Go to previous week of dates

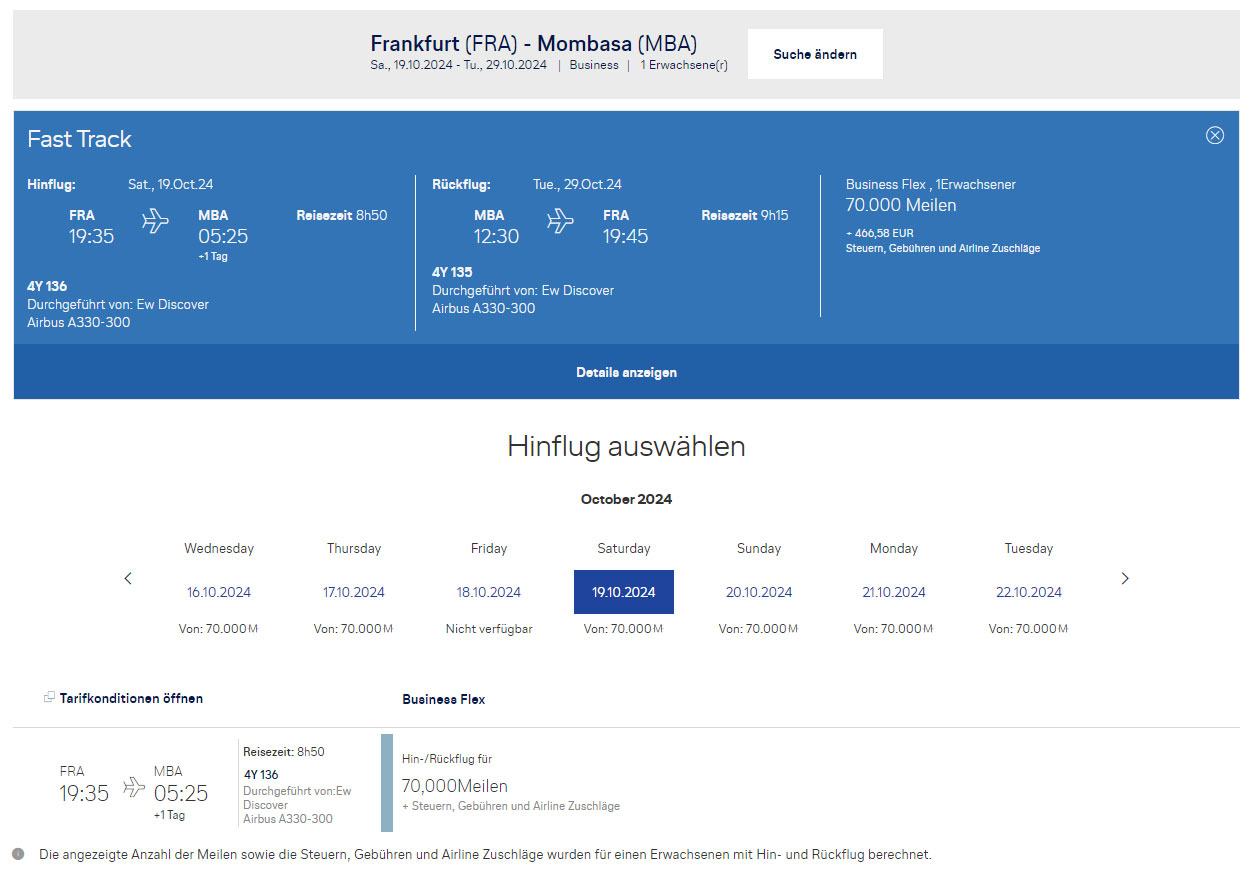tap(128, 578)
